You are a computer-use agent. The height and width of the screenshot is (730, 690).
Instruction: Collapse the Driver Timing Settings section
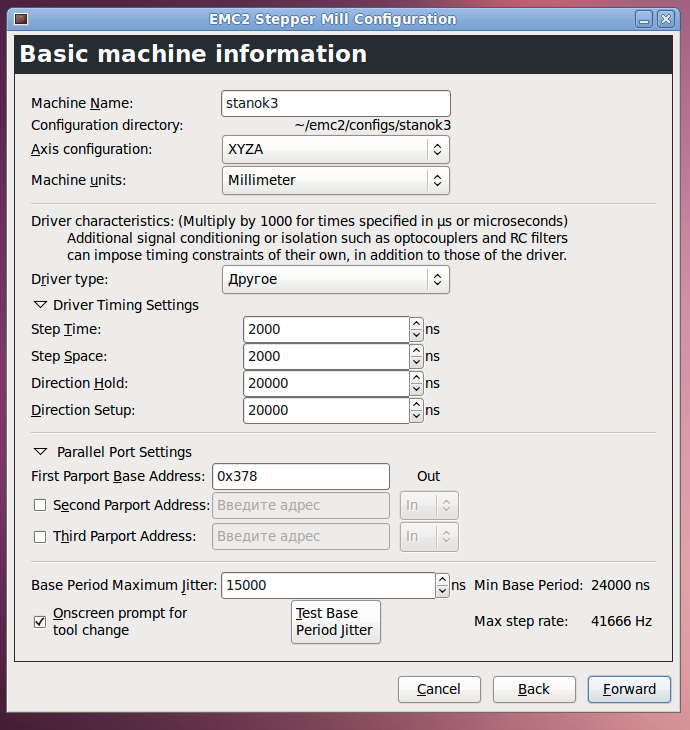point(41,305)
